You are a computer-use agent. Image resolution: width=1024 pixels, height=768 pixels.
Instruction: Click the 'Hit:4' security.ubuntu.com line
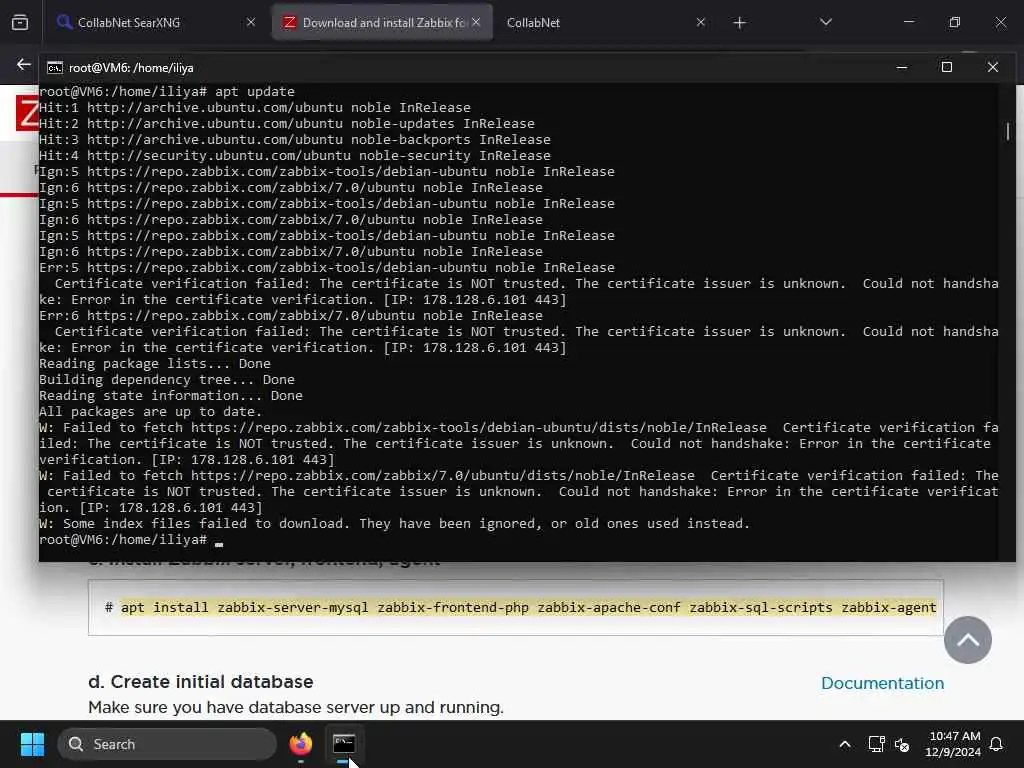point(295,155)
